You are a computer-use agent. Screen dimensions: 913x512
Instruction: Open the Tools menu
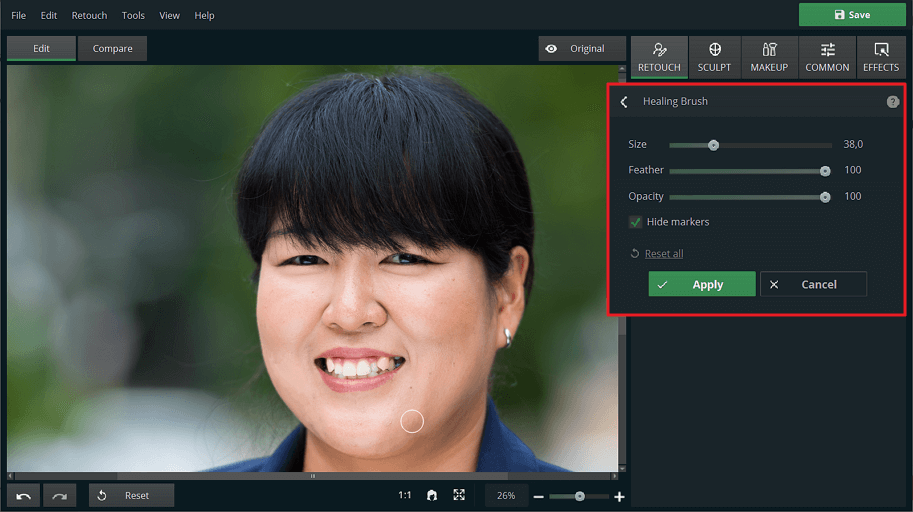pyautogui.click(x=133, y=16)
